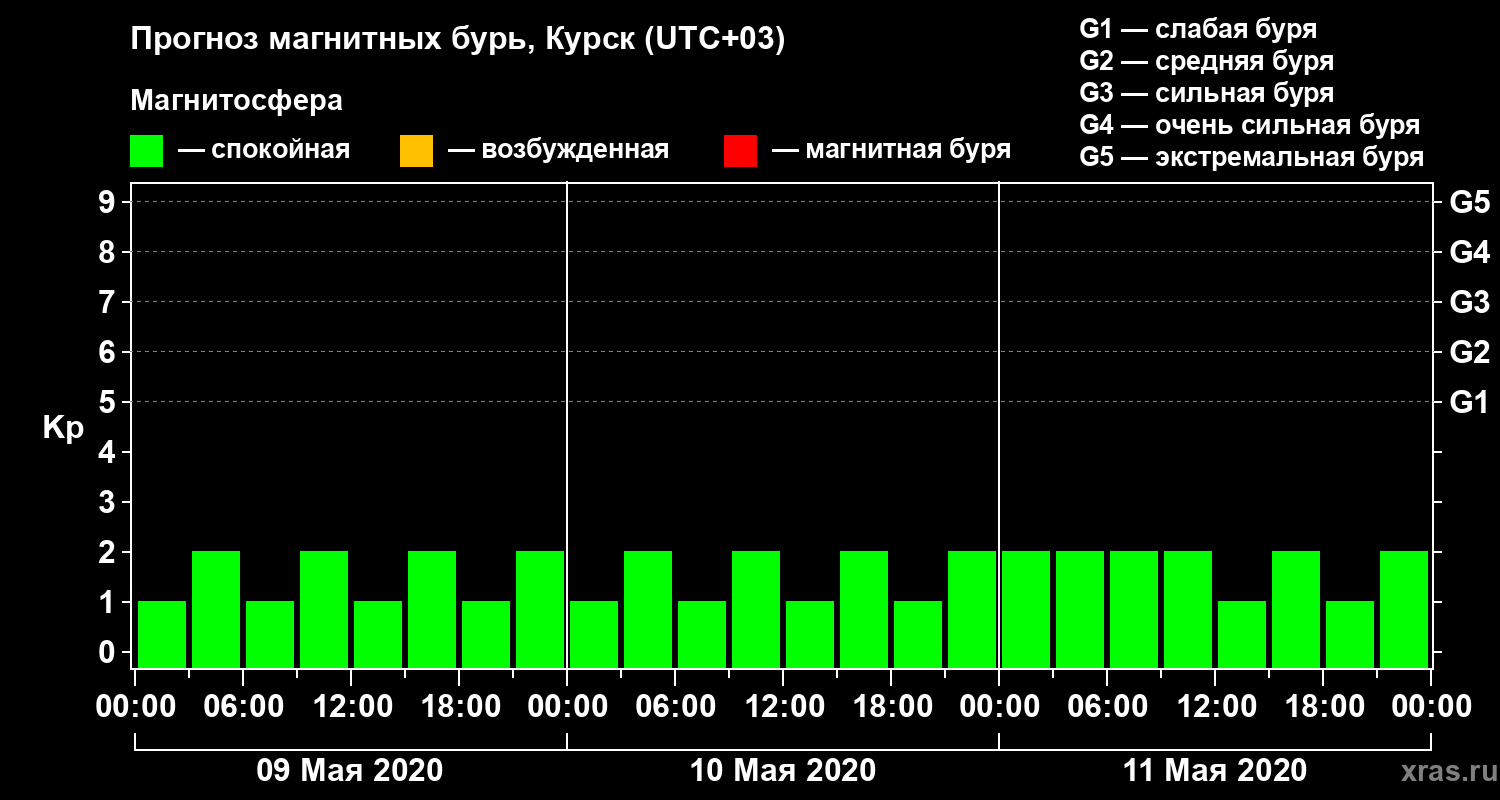Click the first Kp bar of 09 Мая
This screenshot has width=1500, height=800.
[162, 634]
